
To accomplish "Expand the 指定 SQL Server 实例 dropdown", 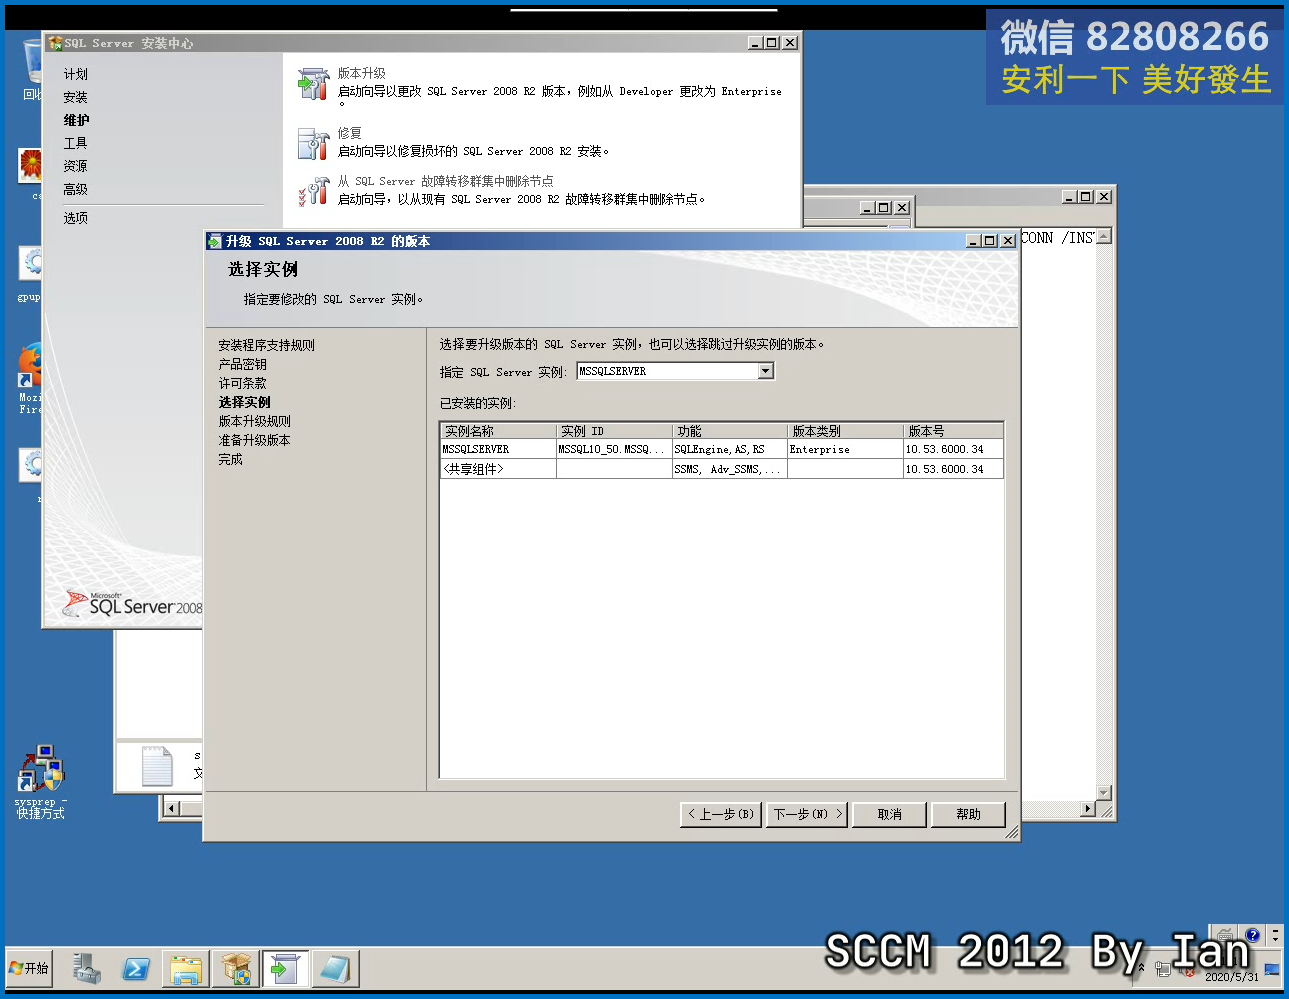I will point(765,371).
